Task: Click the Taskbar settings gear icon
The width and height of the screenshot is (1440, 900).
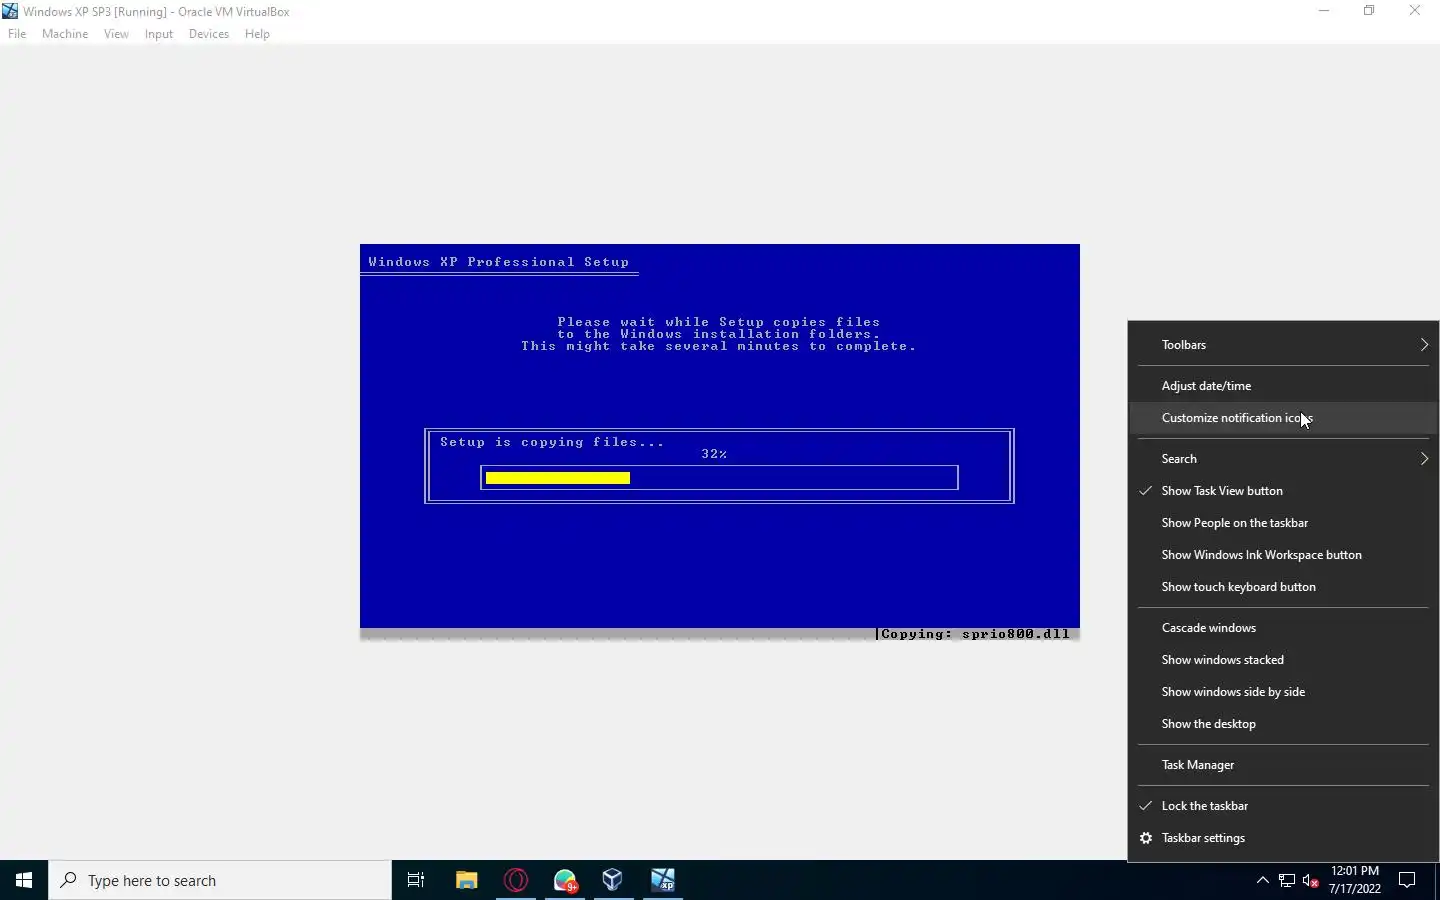Action: point(1146,838)
